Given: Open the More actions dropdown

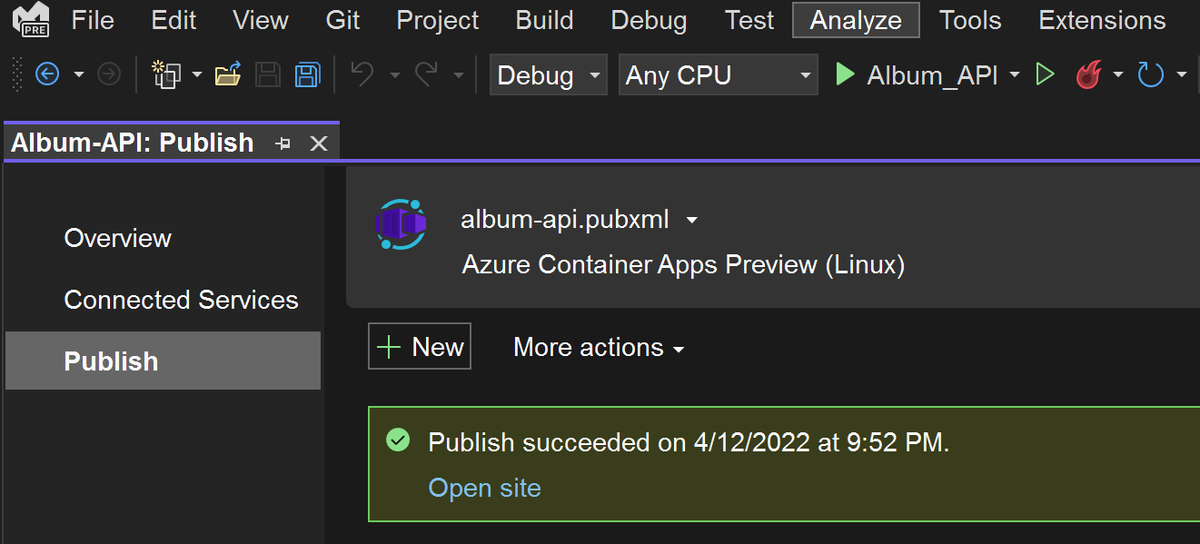Looking at the screenshot, I should tap(598, 347).
